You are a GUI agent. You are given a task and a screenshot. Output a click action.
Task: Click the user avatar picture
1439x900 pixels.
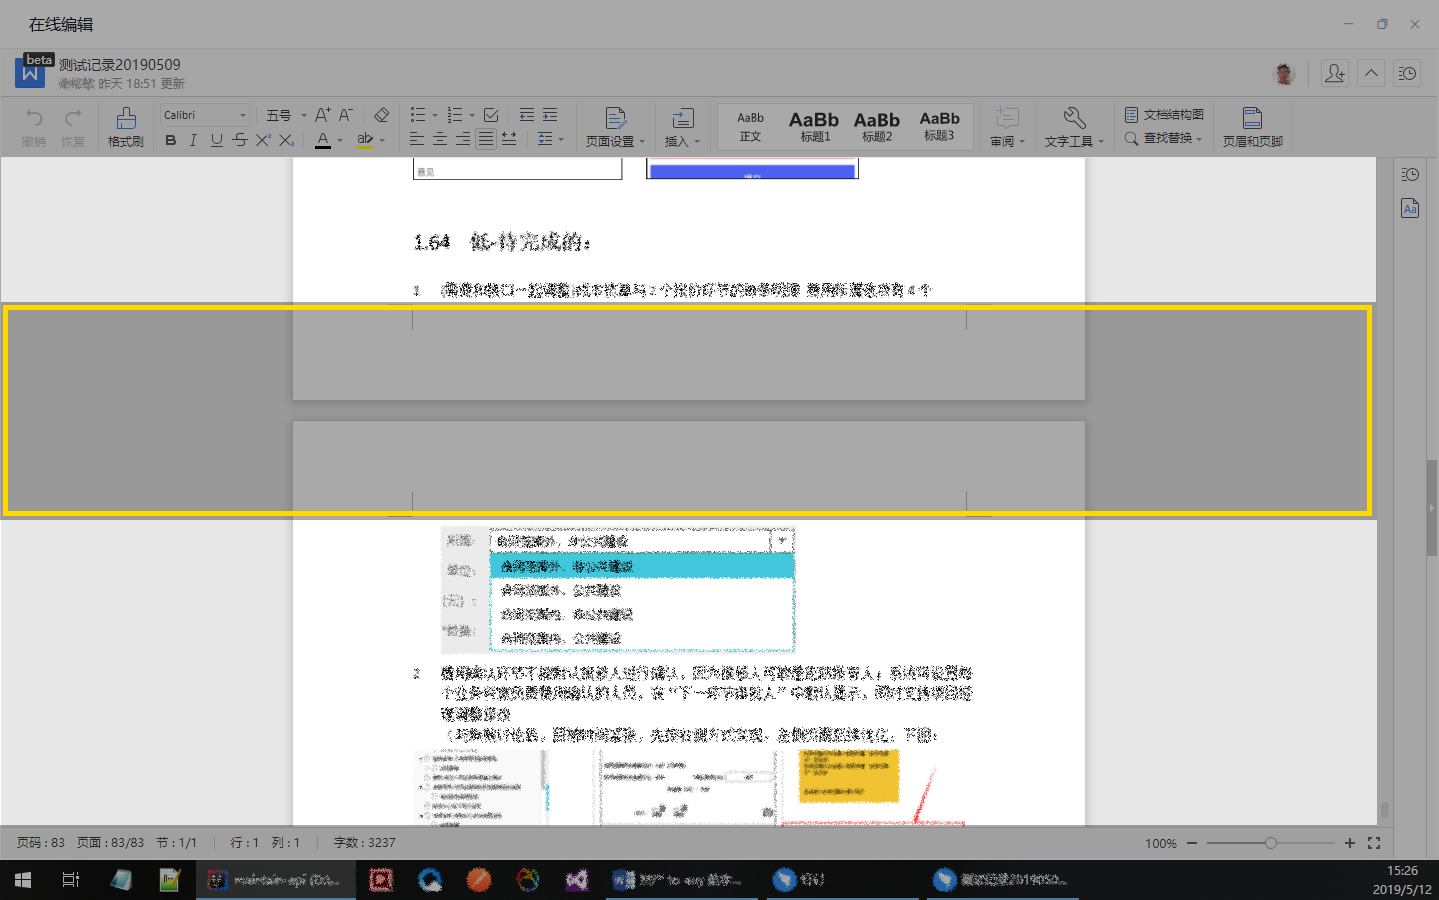[x=1284, y=73]
